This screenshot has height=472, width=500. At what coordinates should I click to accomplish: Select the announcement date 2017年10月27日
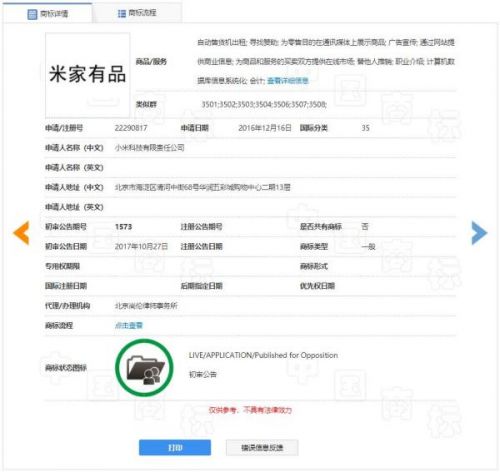(x=141, y=247)
